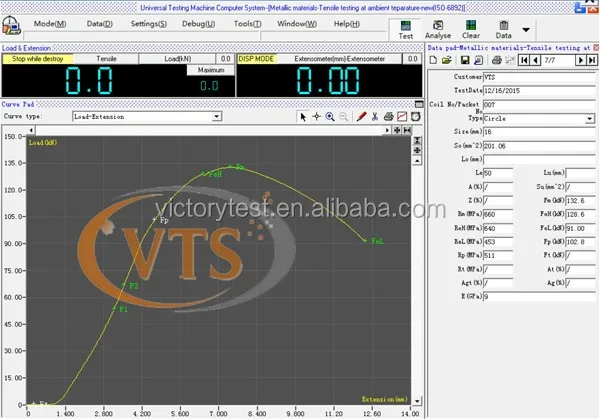Open the Debug menu

[198, 24]
